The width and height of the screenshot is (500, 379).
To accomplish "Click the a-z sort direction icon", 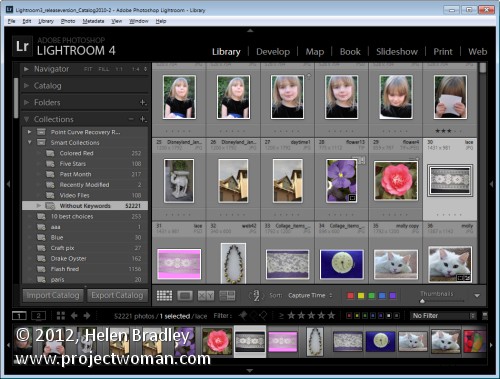I will tap(256, 295).
